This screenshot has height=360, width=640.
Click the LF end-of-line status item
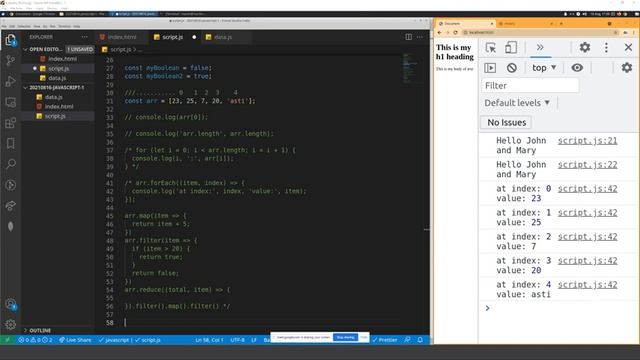click(253, 340)
